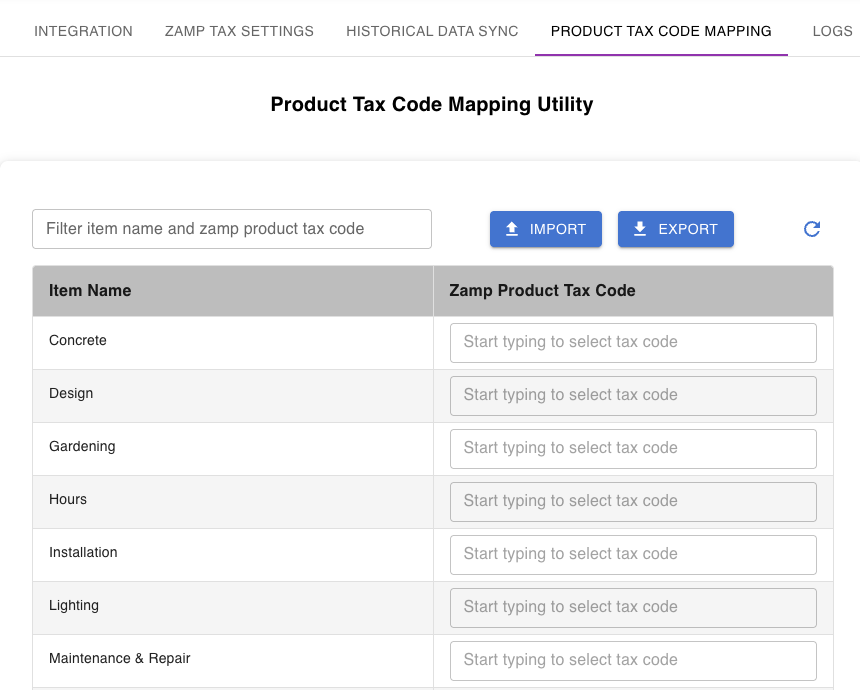Open tax code selector for Gardening
860x690 pixels.
click(633, 449)
